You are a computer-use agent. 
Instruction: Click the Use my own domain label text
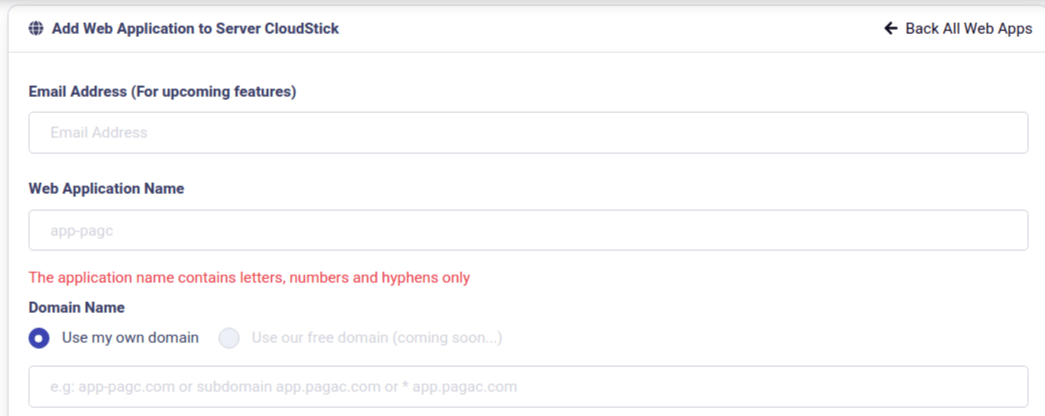pyautogui.click(x=130, y=338)
